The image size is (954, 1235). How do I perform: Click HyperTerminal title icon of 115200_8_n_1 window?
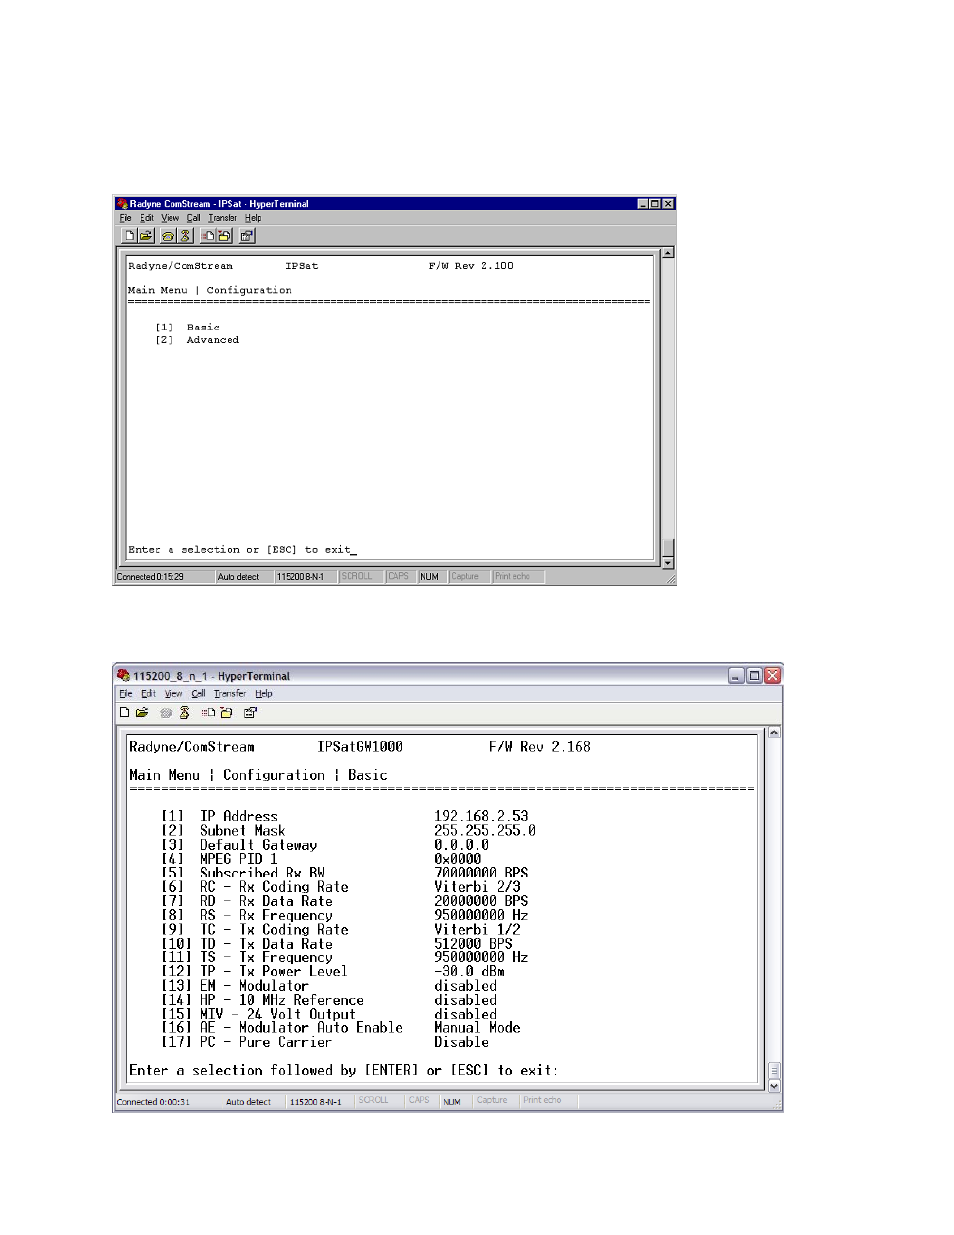[x=124, y=675]
